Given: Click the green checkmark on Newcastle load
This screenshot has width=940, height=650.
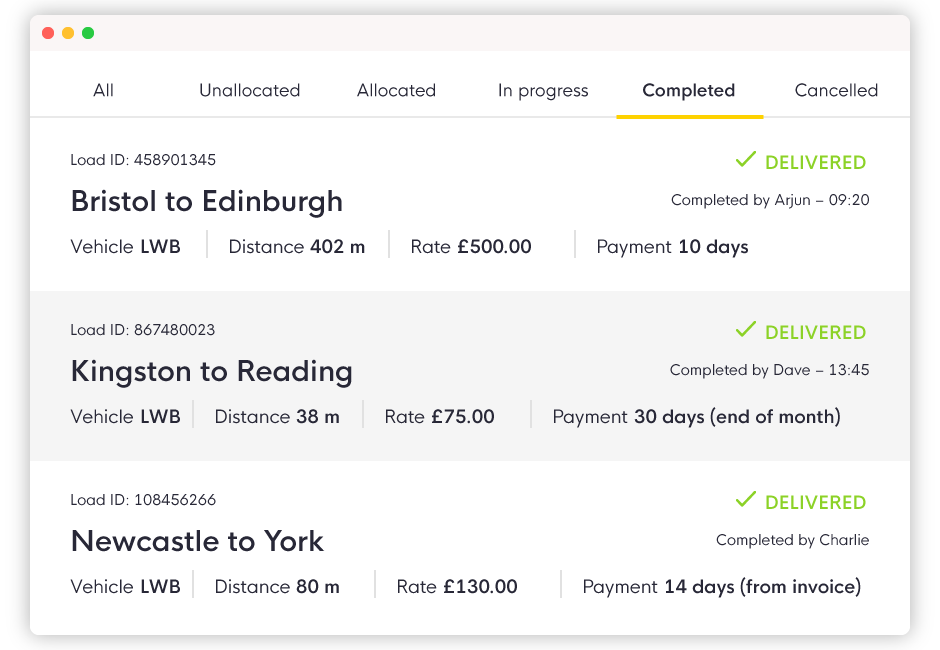Looking at the screenshot, I should [x=746, y=499].
